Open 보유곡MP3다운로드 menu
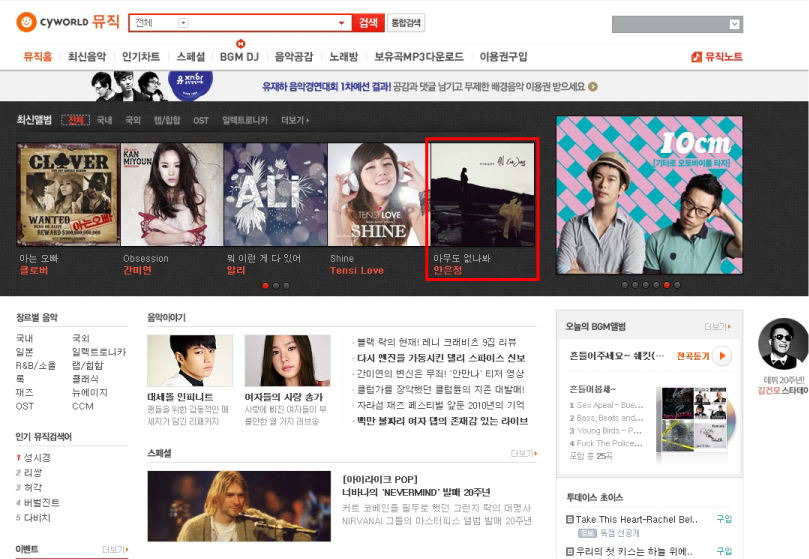809x559 pixels. pos(419,57)
